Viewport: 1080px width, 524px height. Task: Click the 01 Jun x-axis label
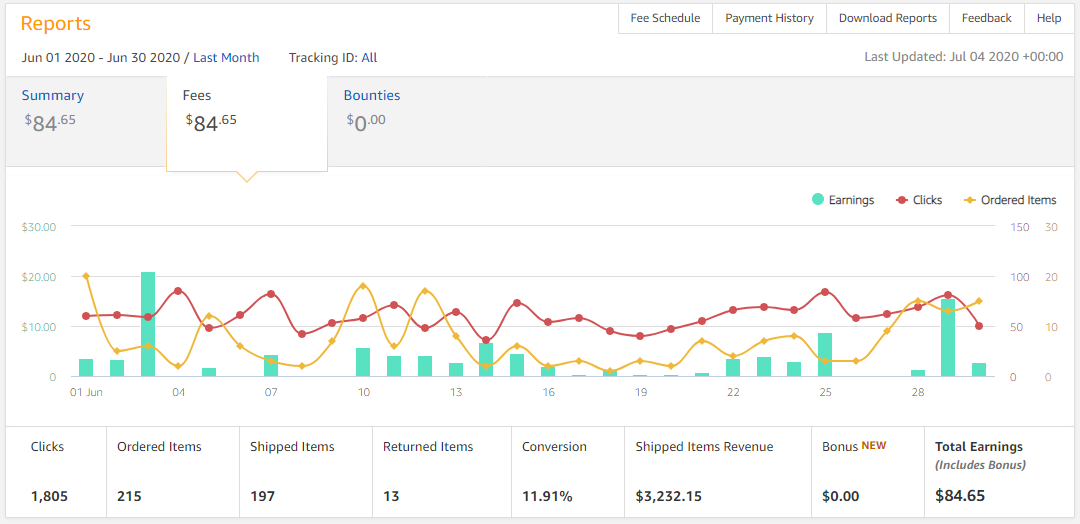point(86,392)
